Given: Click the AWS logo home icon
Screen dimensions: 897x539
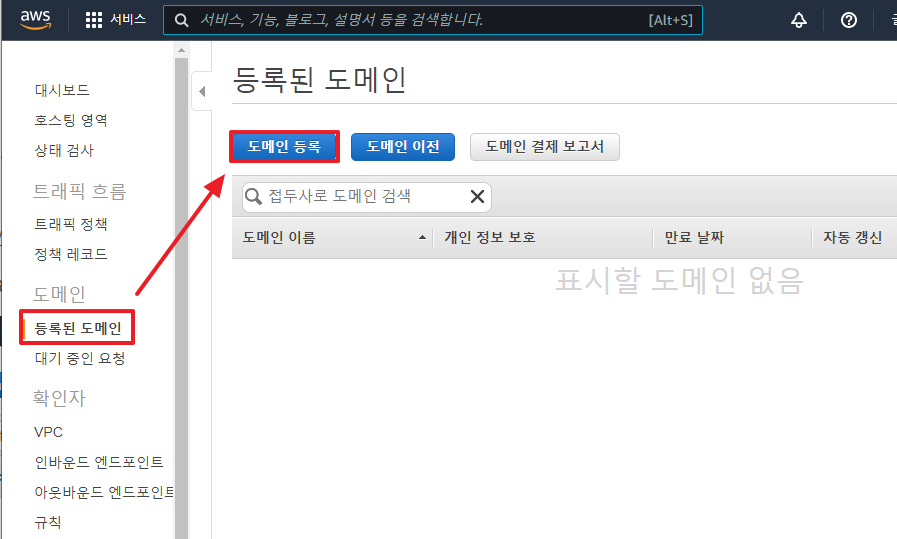Looking at the screenshot, I should 35,19.
